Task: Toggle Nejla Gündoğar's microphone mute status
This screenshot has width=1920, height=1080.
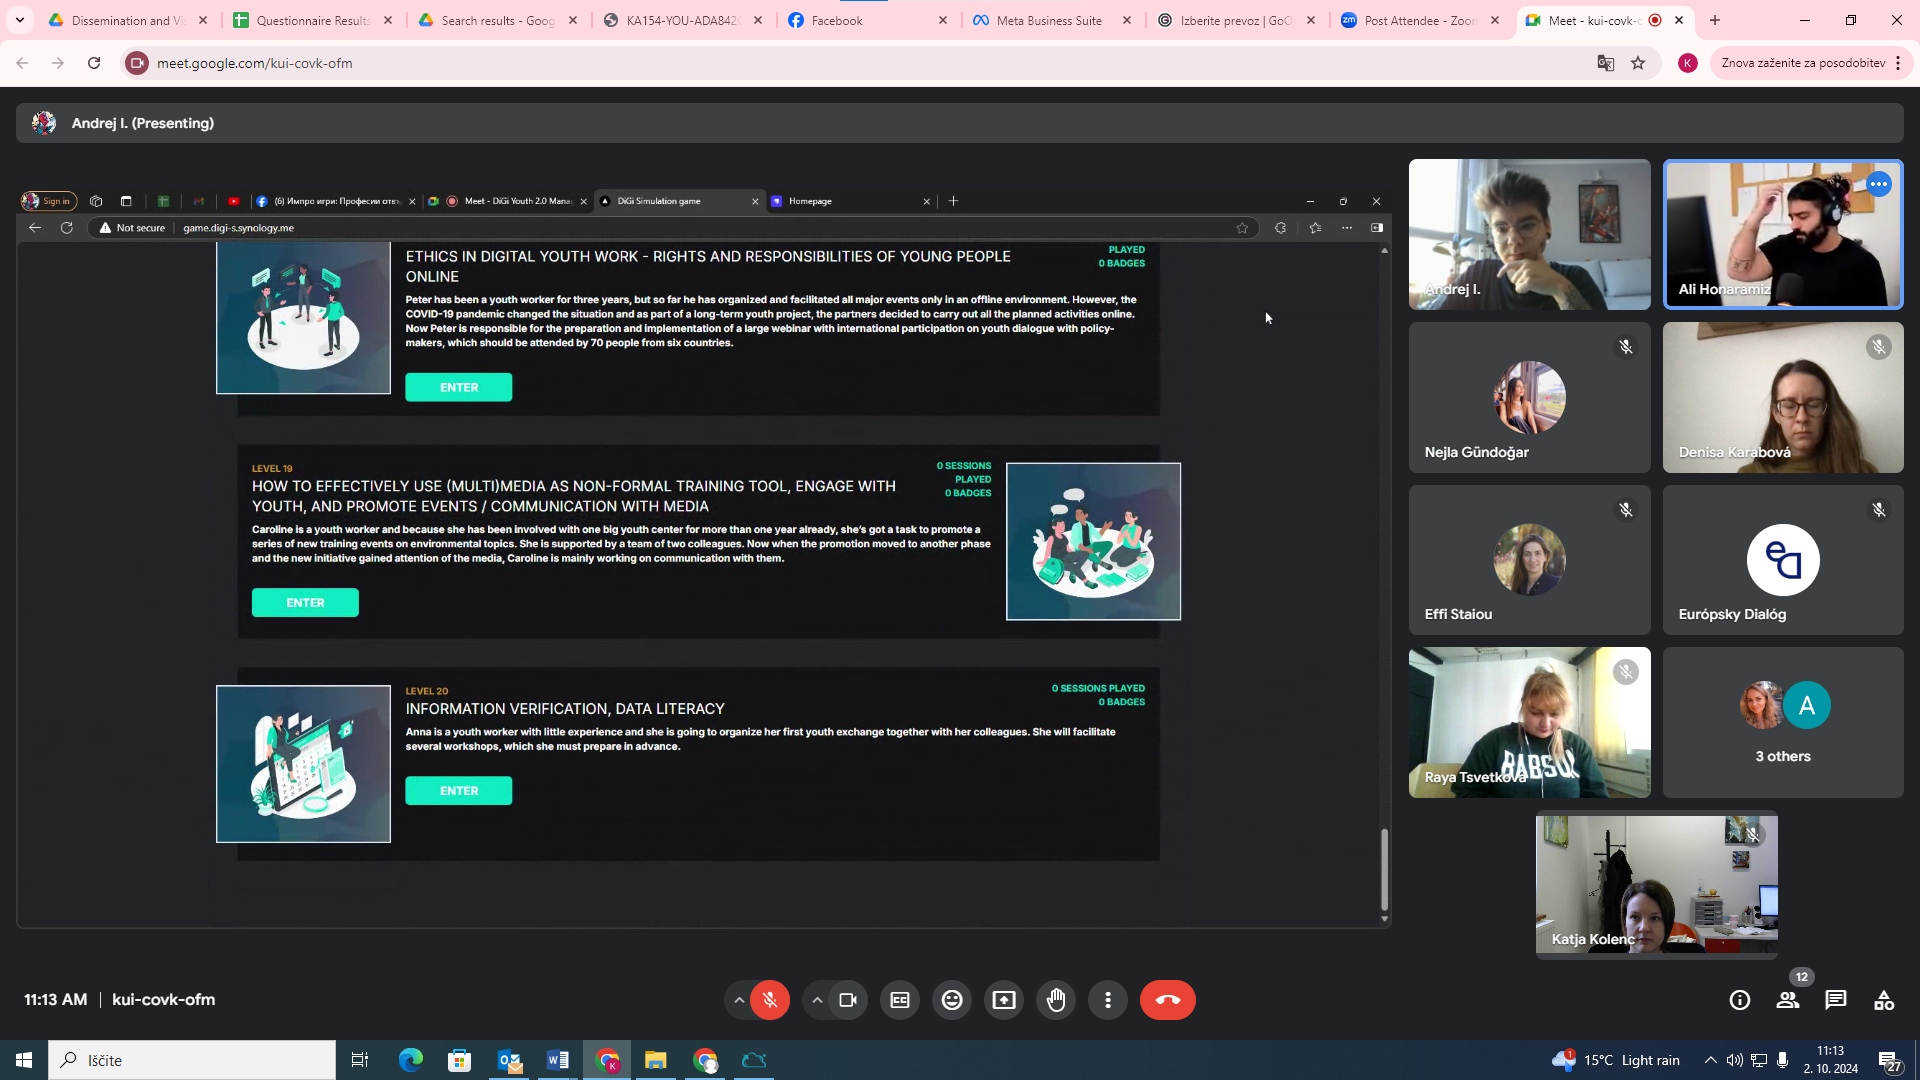Action: [x=1625, y=345]
